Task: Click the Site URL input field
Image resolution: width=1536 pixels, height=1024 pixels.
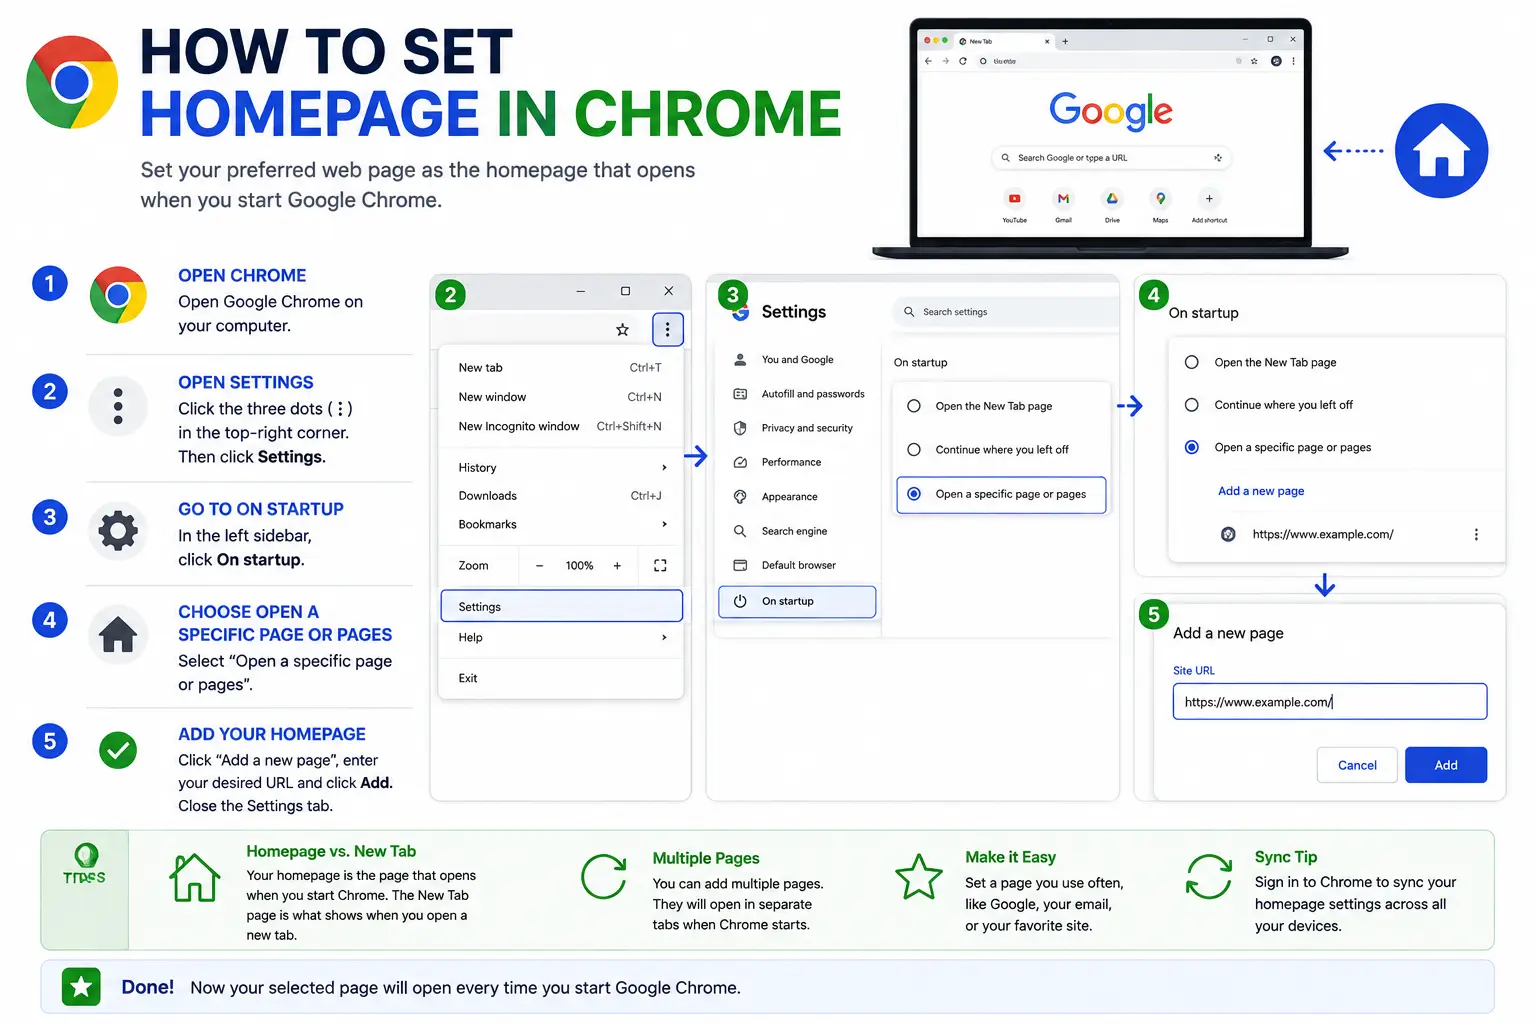Action: click(x=1330, y=702)
